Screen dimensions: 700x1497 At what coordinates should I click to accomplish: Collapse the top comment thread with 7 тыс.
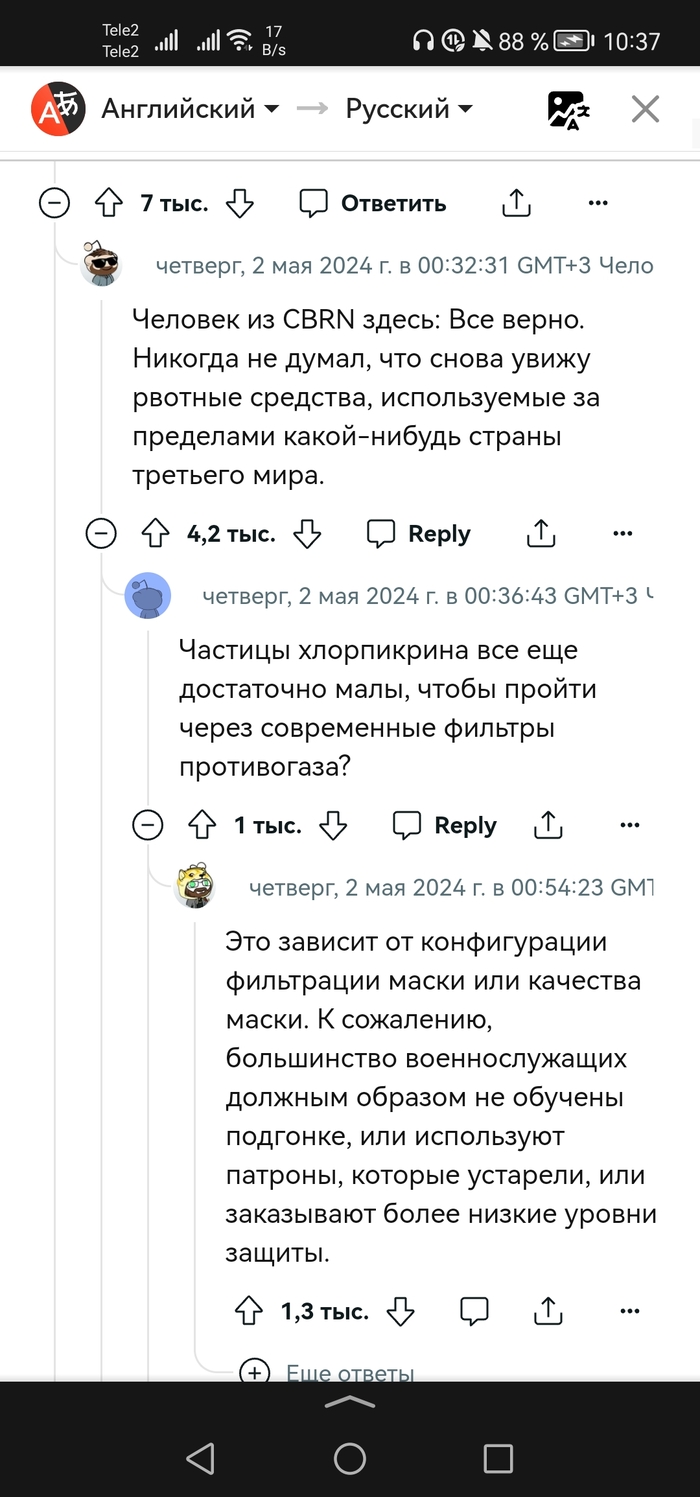[54, 203]
